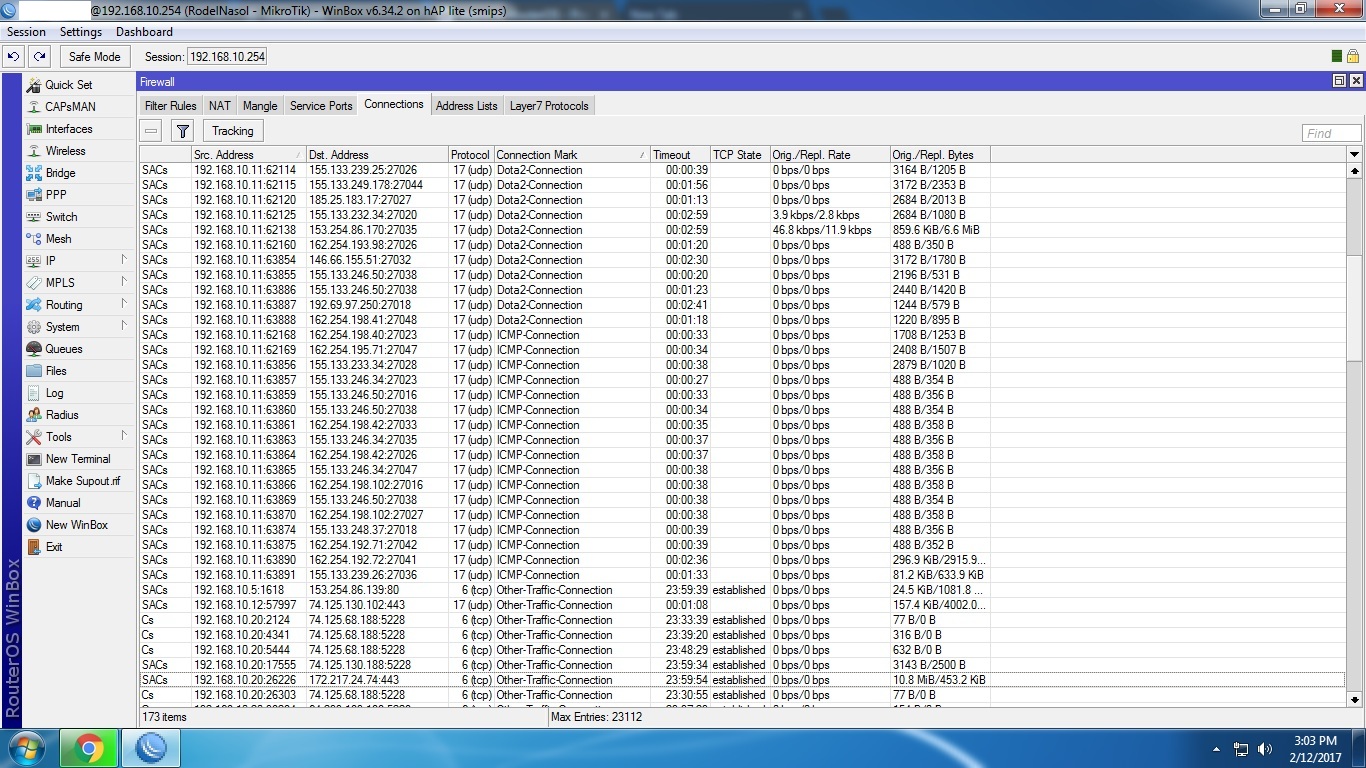Switch to Filter Rules tab
The image size is (1366, 768).
click(170, 106)
